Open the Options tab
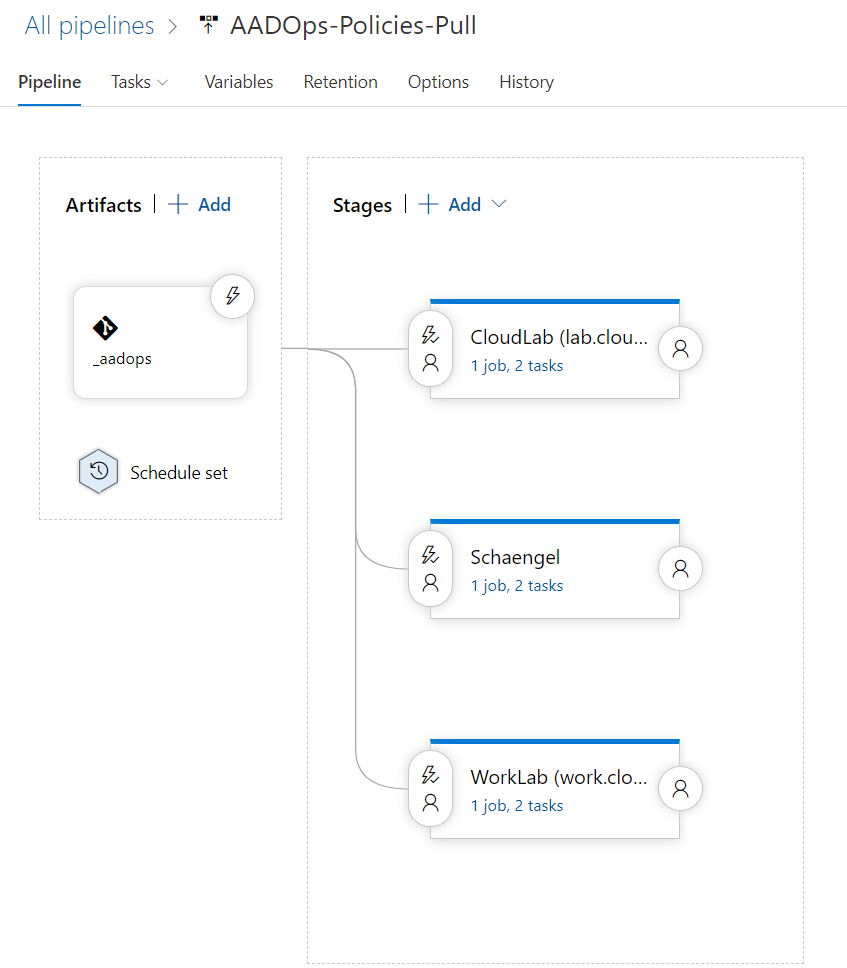 point(438,82)
